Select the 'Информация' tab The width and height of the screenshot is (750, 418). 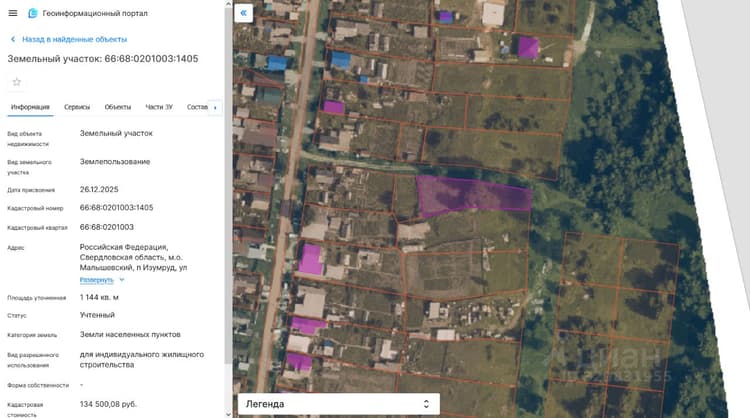point(30,107)
